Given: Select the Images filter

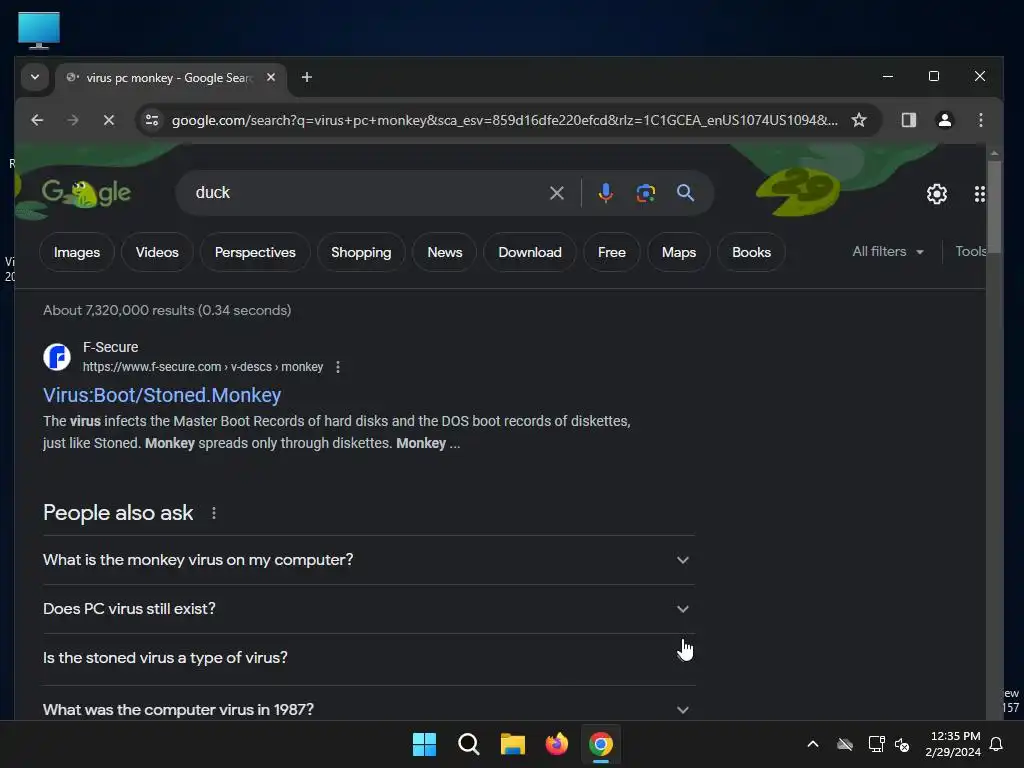Looking at the screenshot, I should (77, 252).
